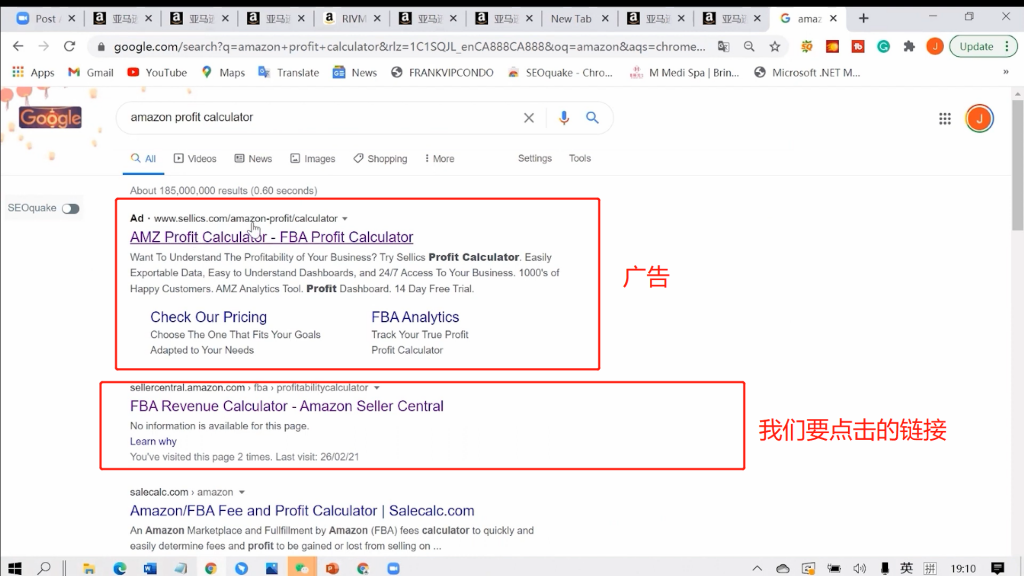Image resolution: width=1024 pixels, height=576 pixels.
Task: Expand the More search options menu
Action: coord(438,158)
